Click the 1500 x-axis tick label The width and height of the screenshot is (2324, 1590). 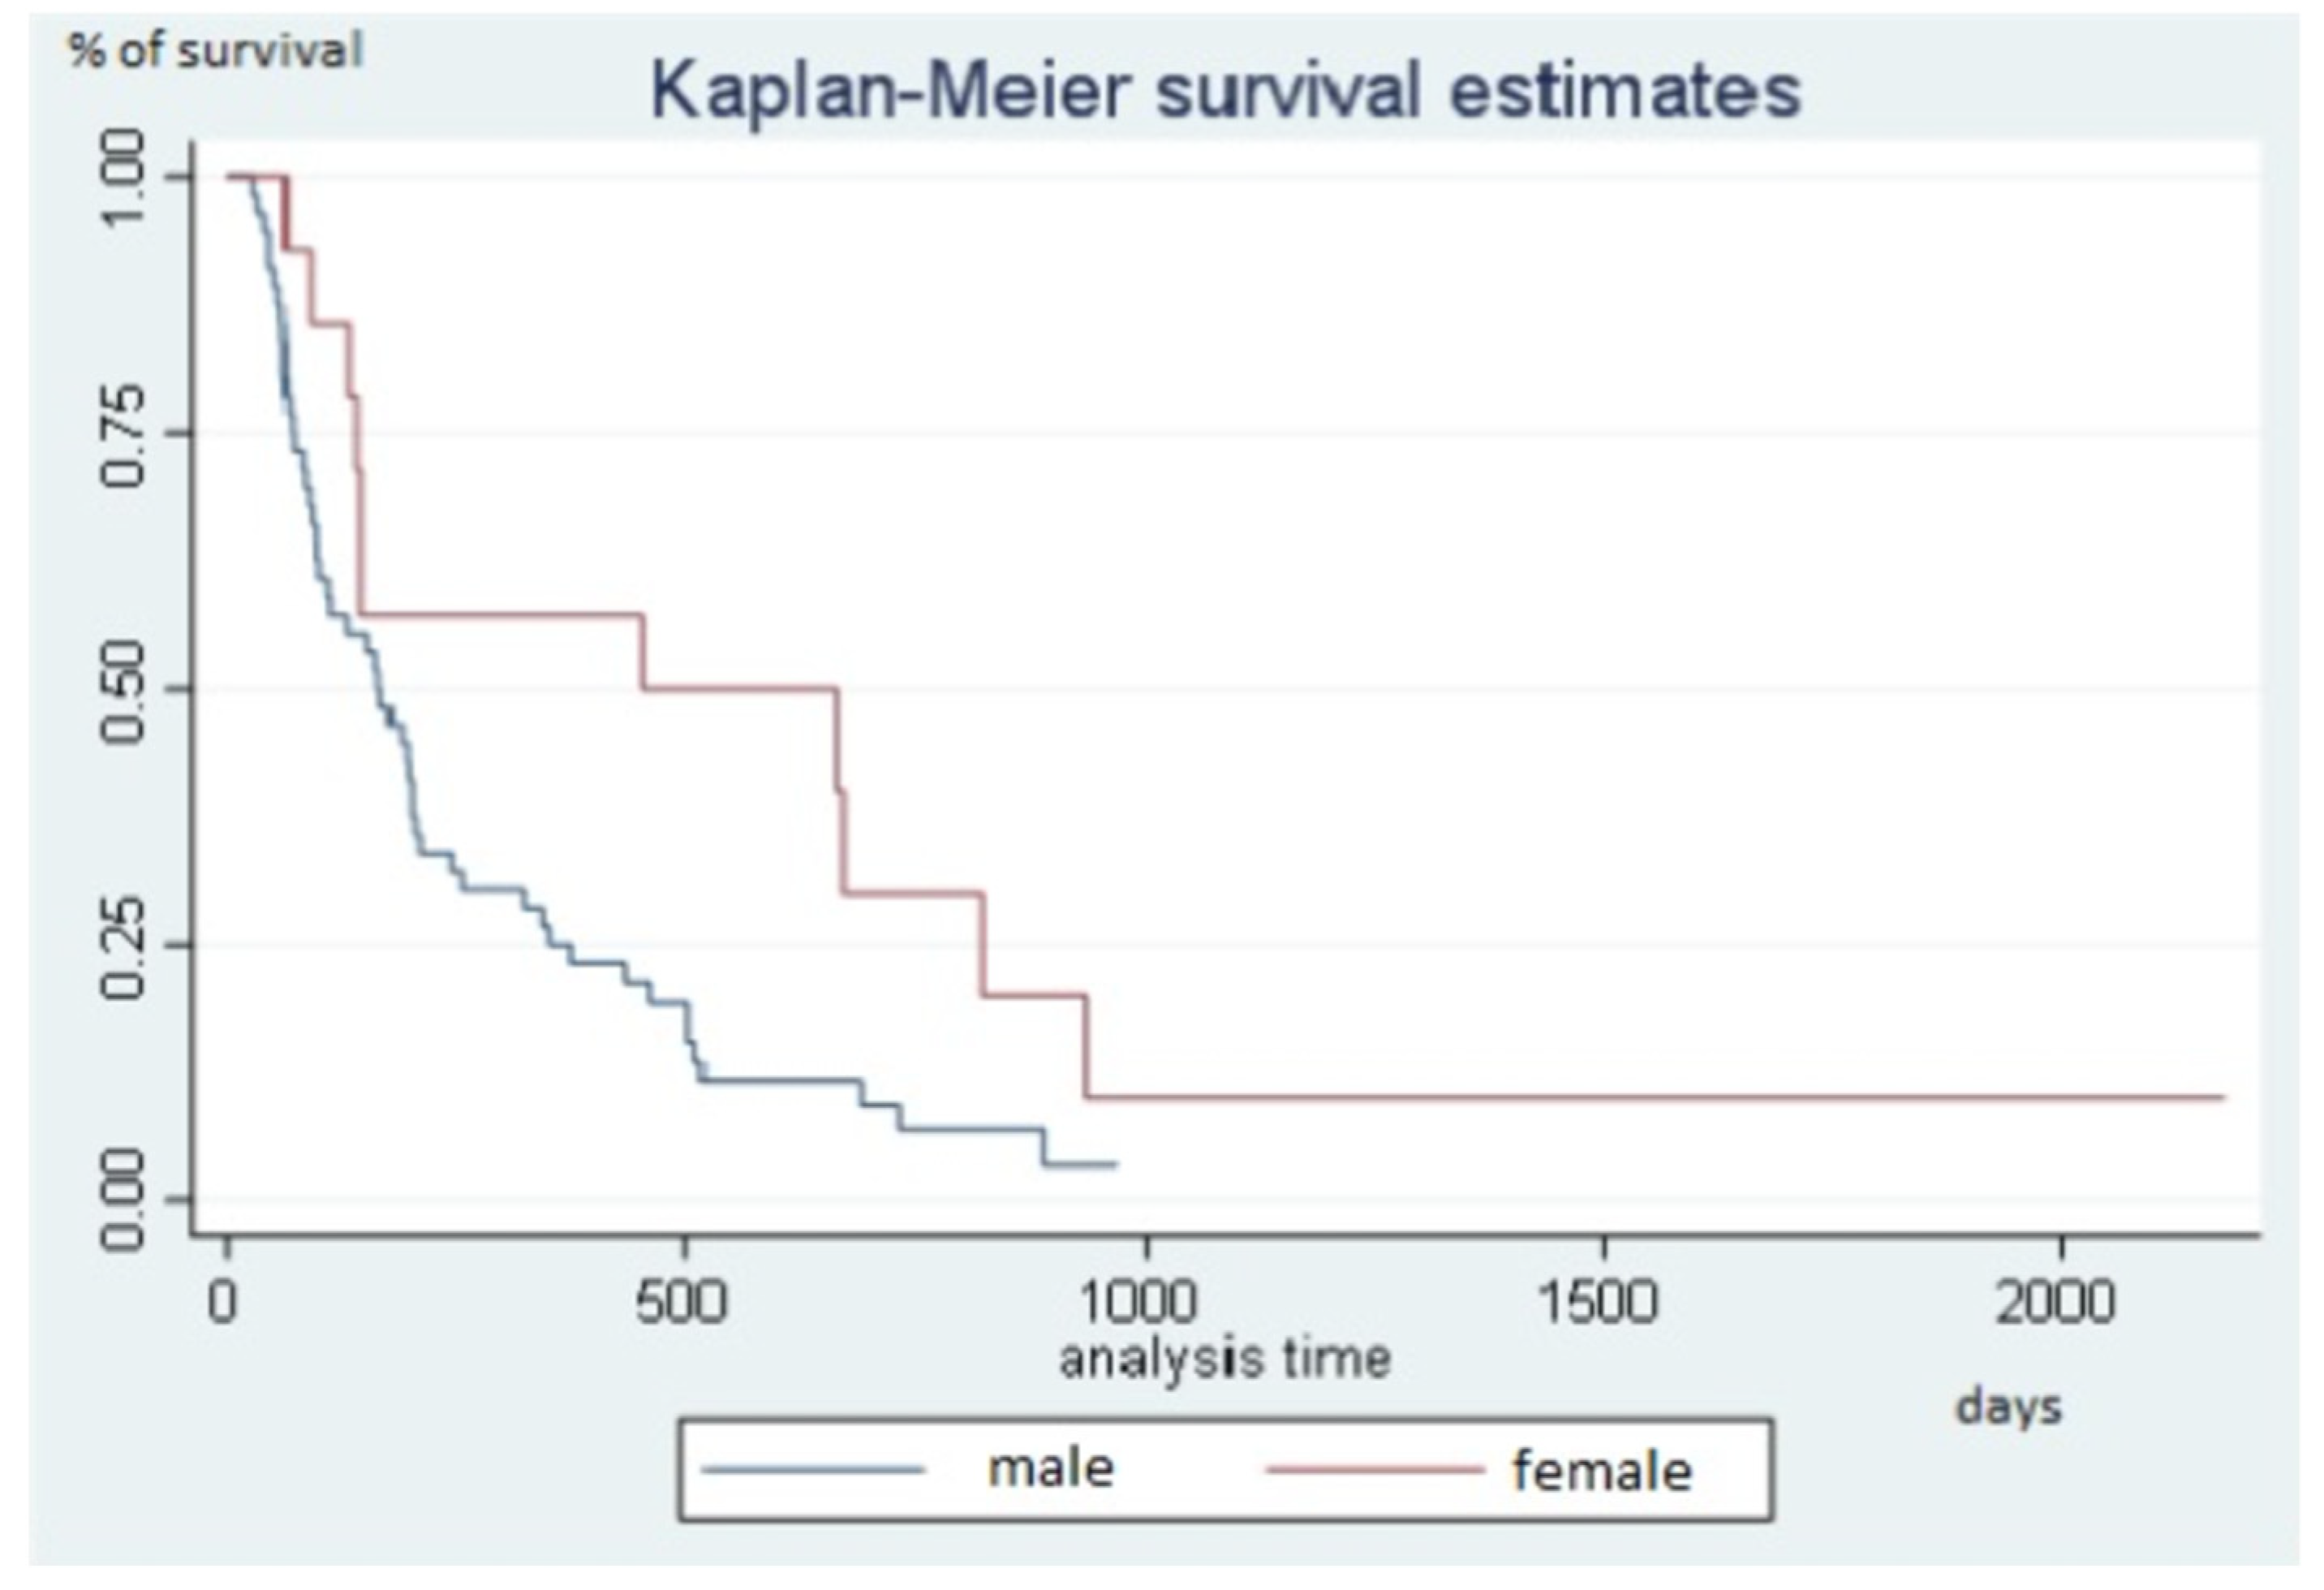pos(1600,1303)
